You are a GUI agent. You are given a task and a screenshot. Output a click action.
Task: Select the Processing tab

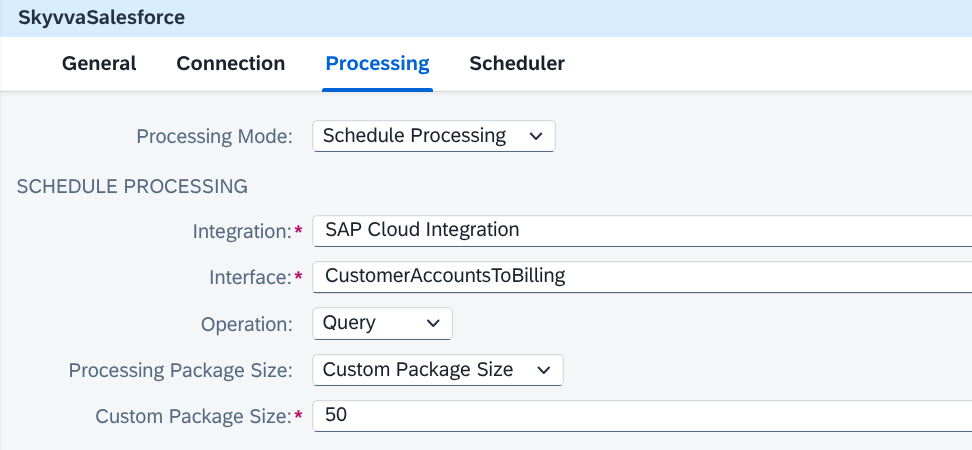(378, 64)
